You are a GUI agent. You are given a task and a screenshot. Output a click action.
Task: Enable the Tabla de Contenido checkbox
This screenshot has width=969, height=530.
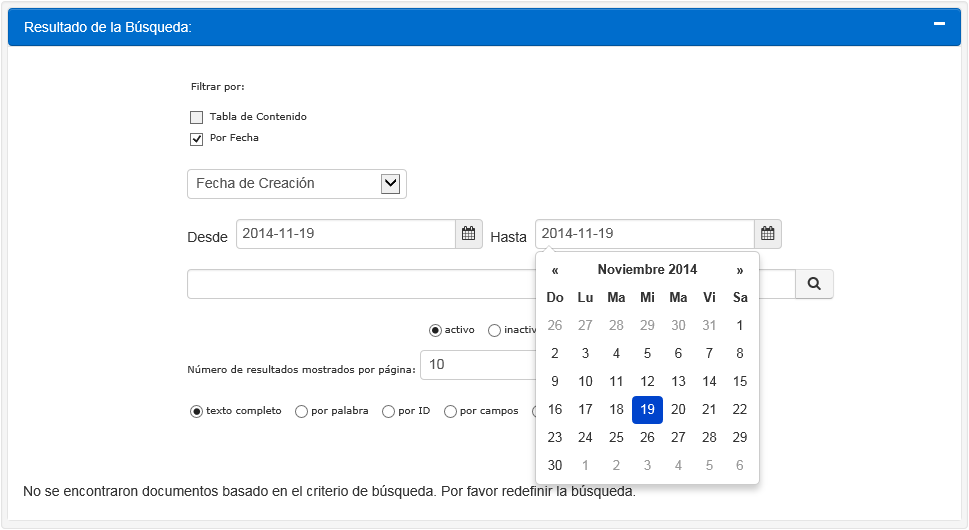197,117
